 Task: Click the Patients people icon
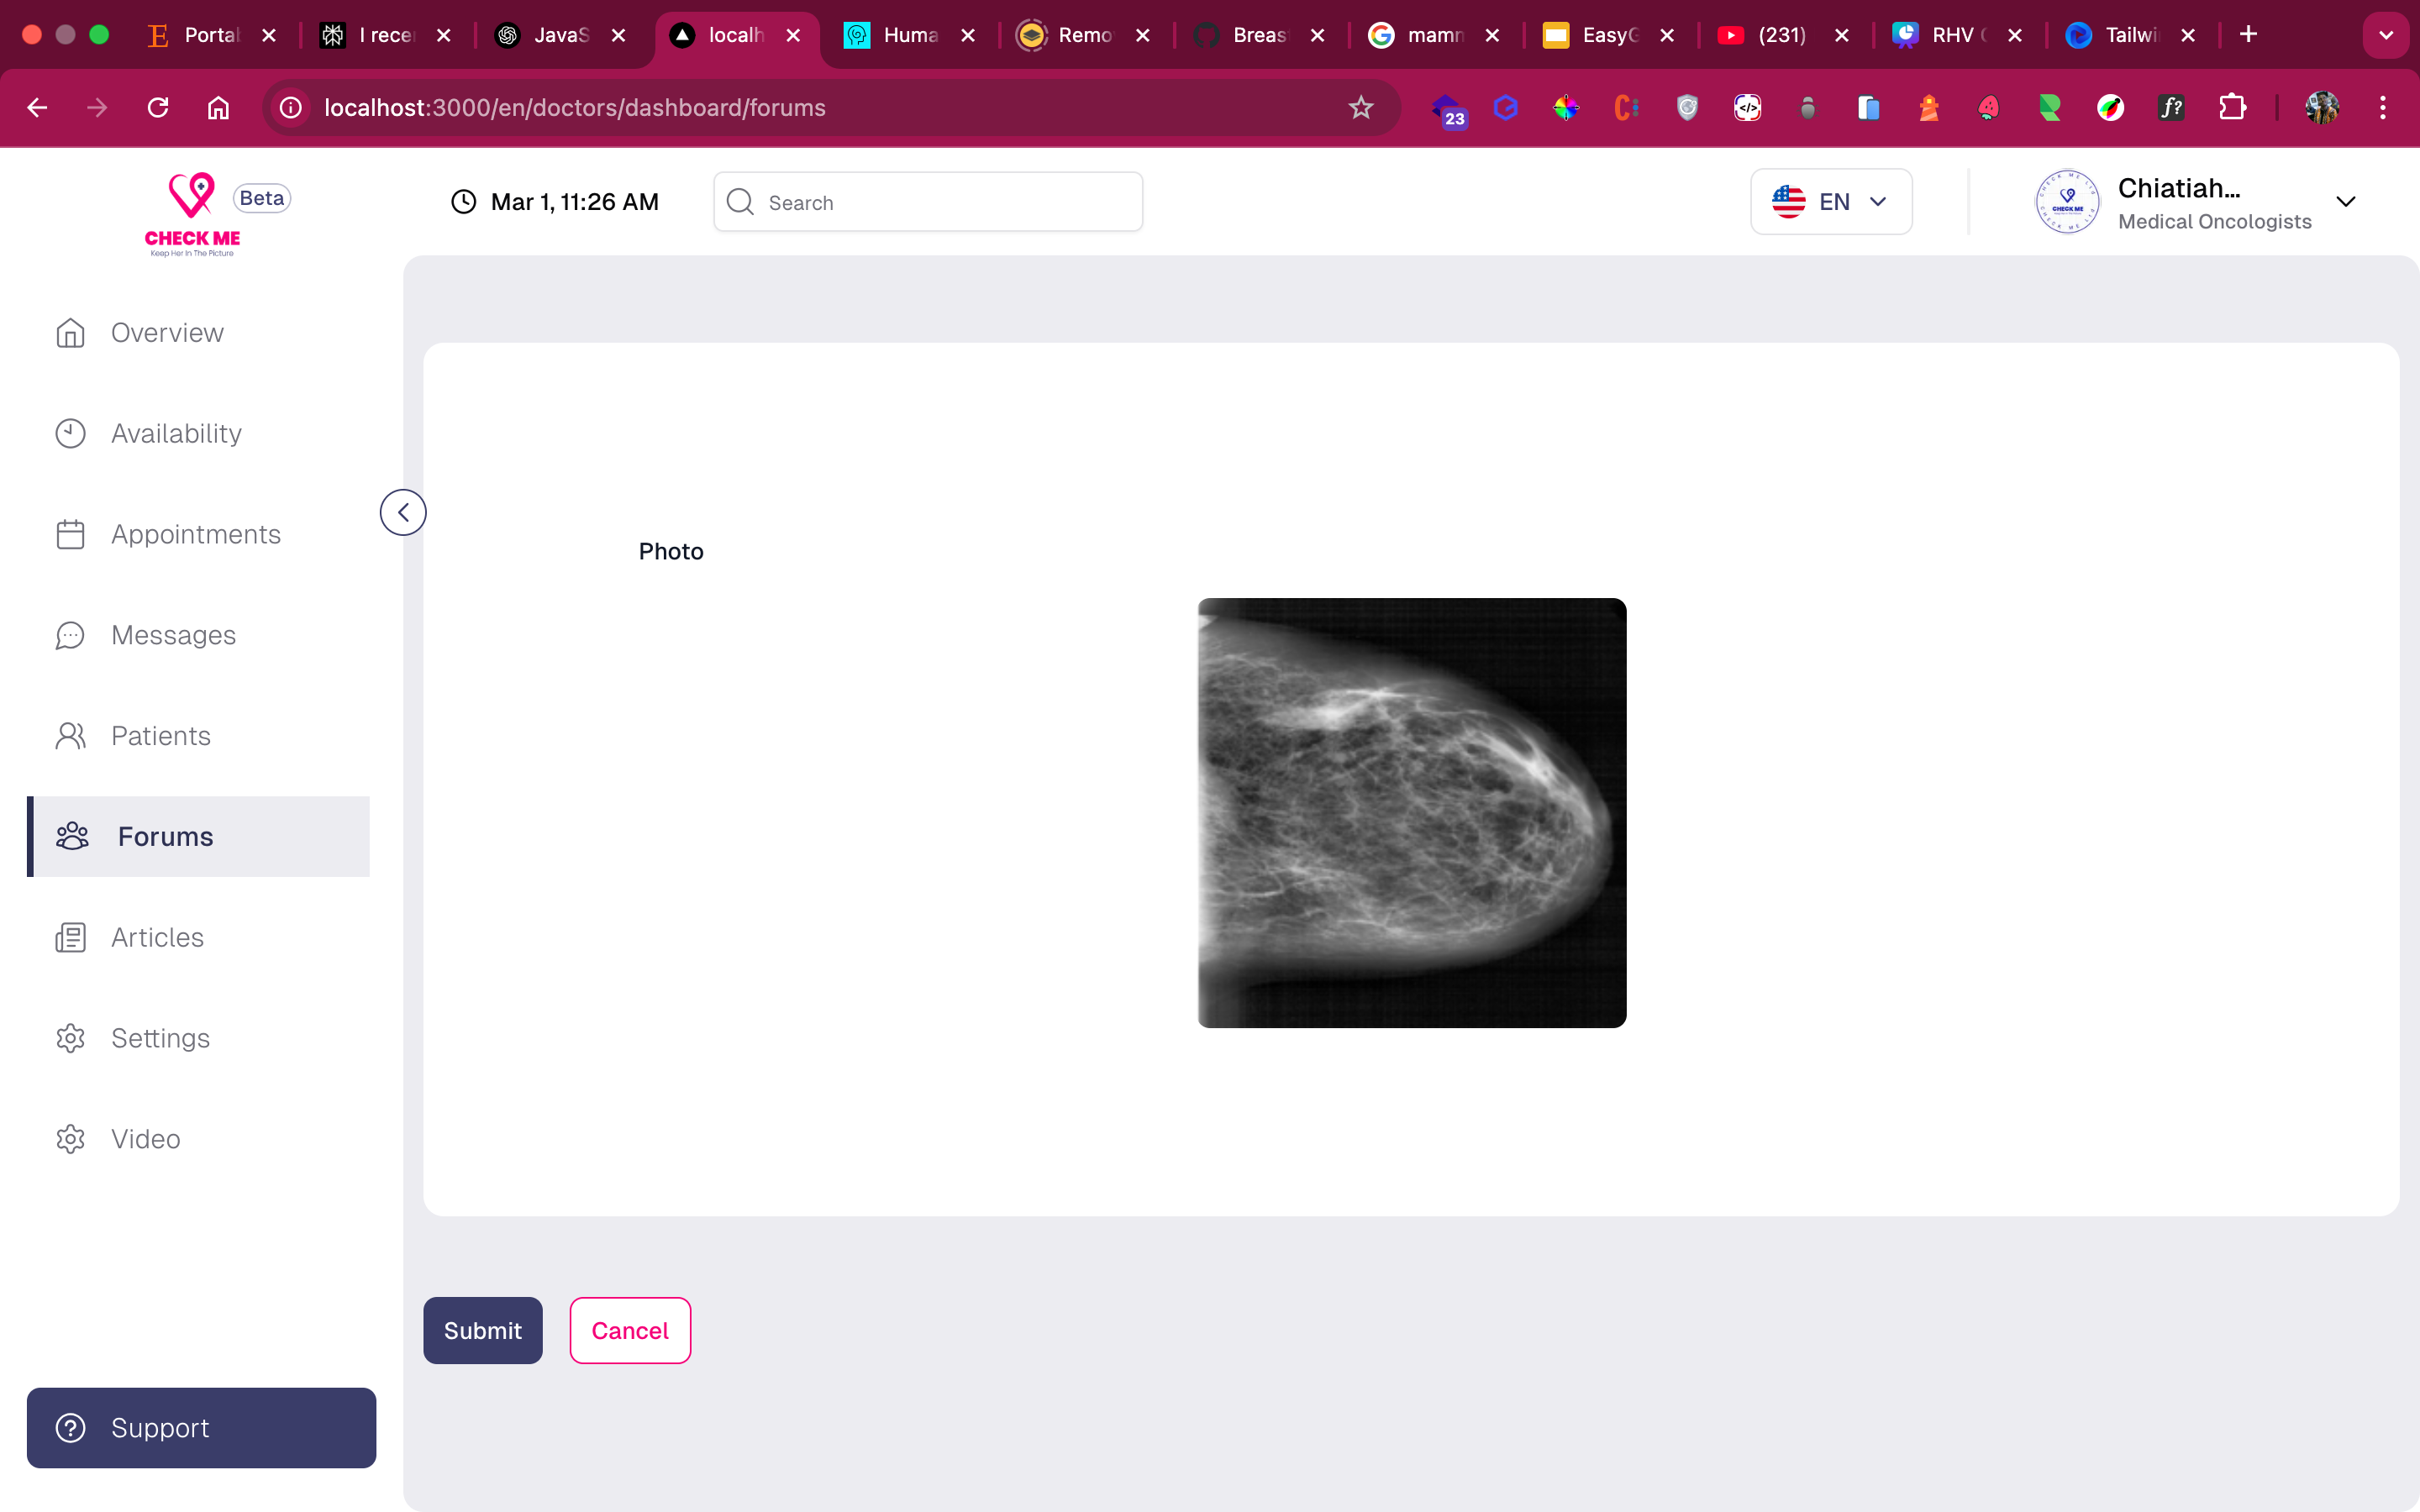[70, 736]
